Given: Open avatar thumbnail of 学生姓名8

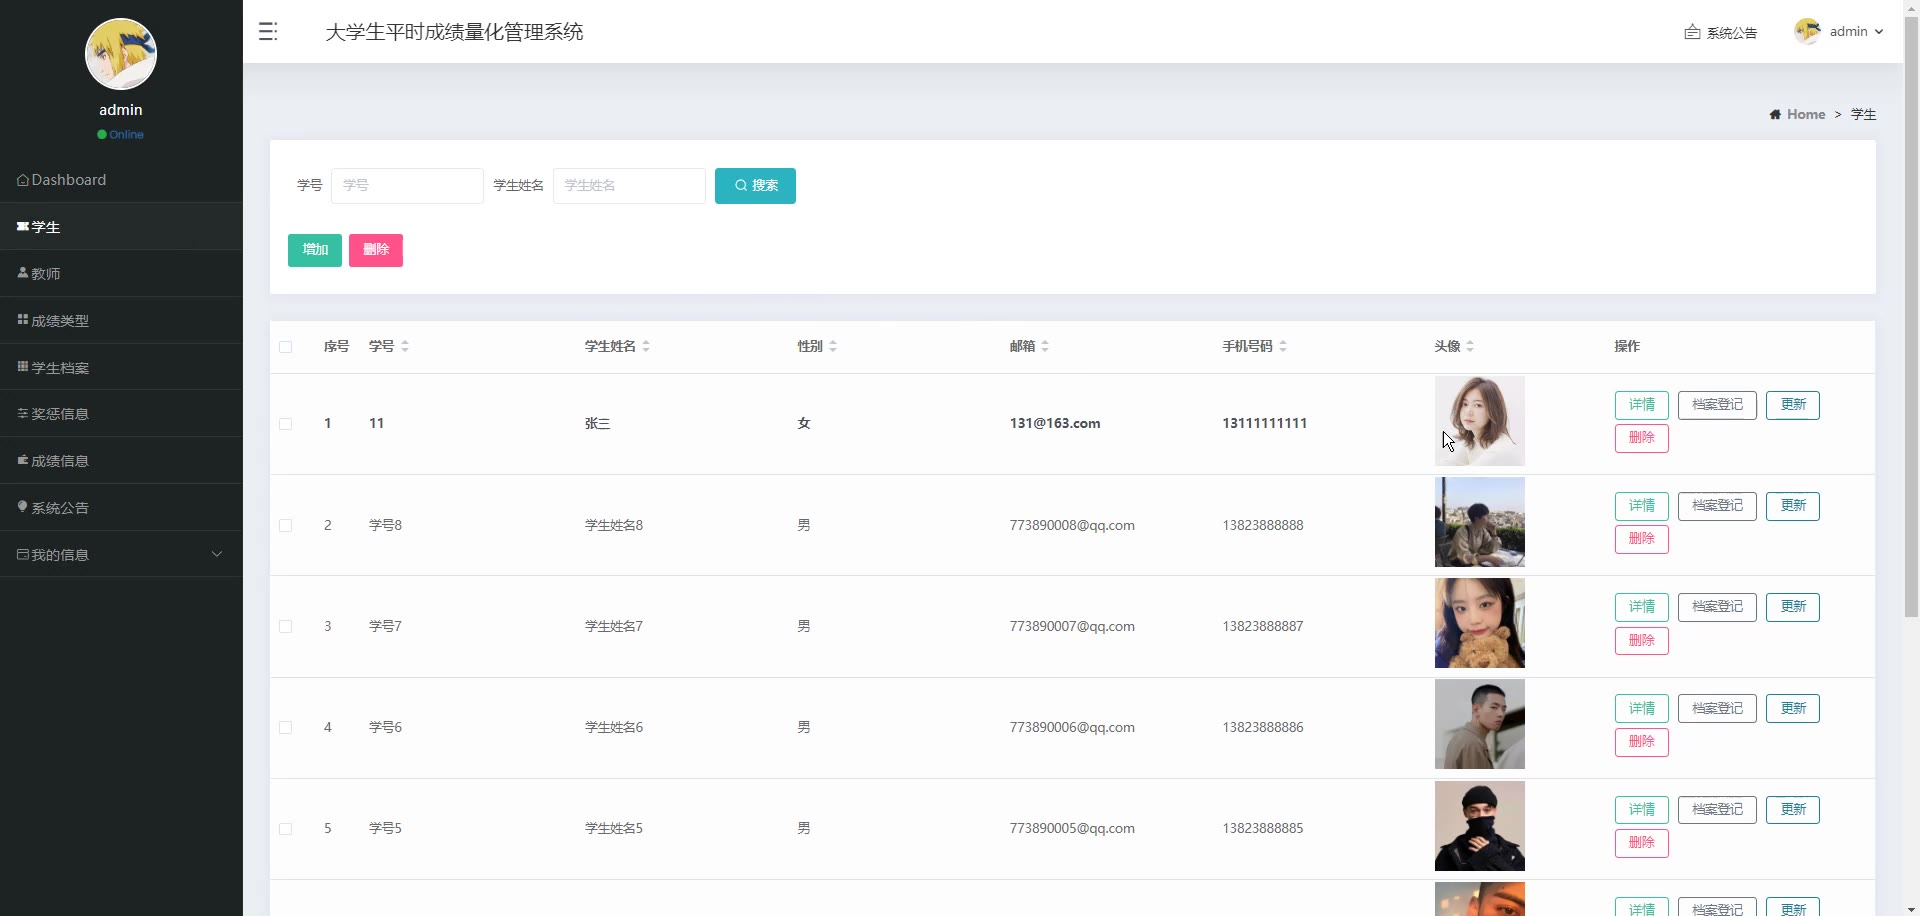Looking at the screenshot, I should 1480,522.
